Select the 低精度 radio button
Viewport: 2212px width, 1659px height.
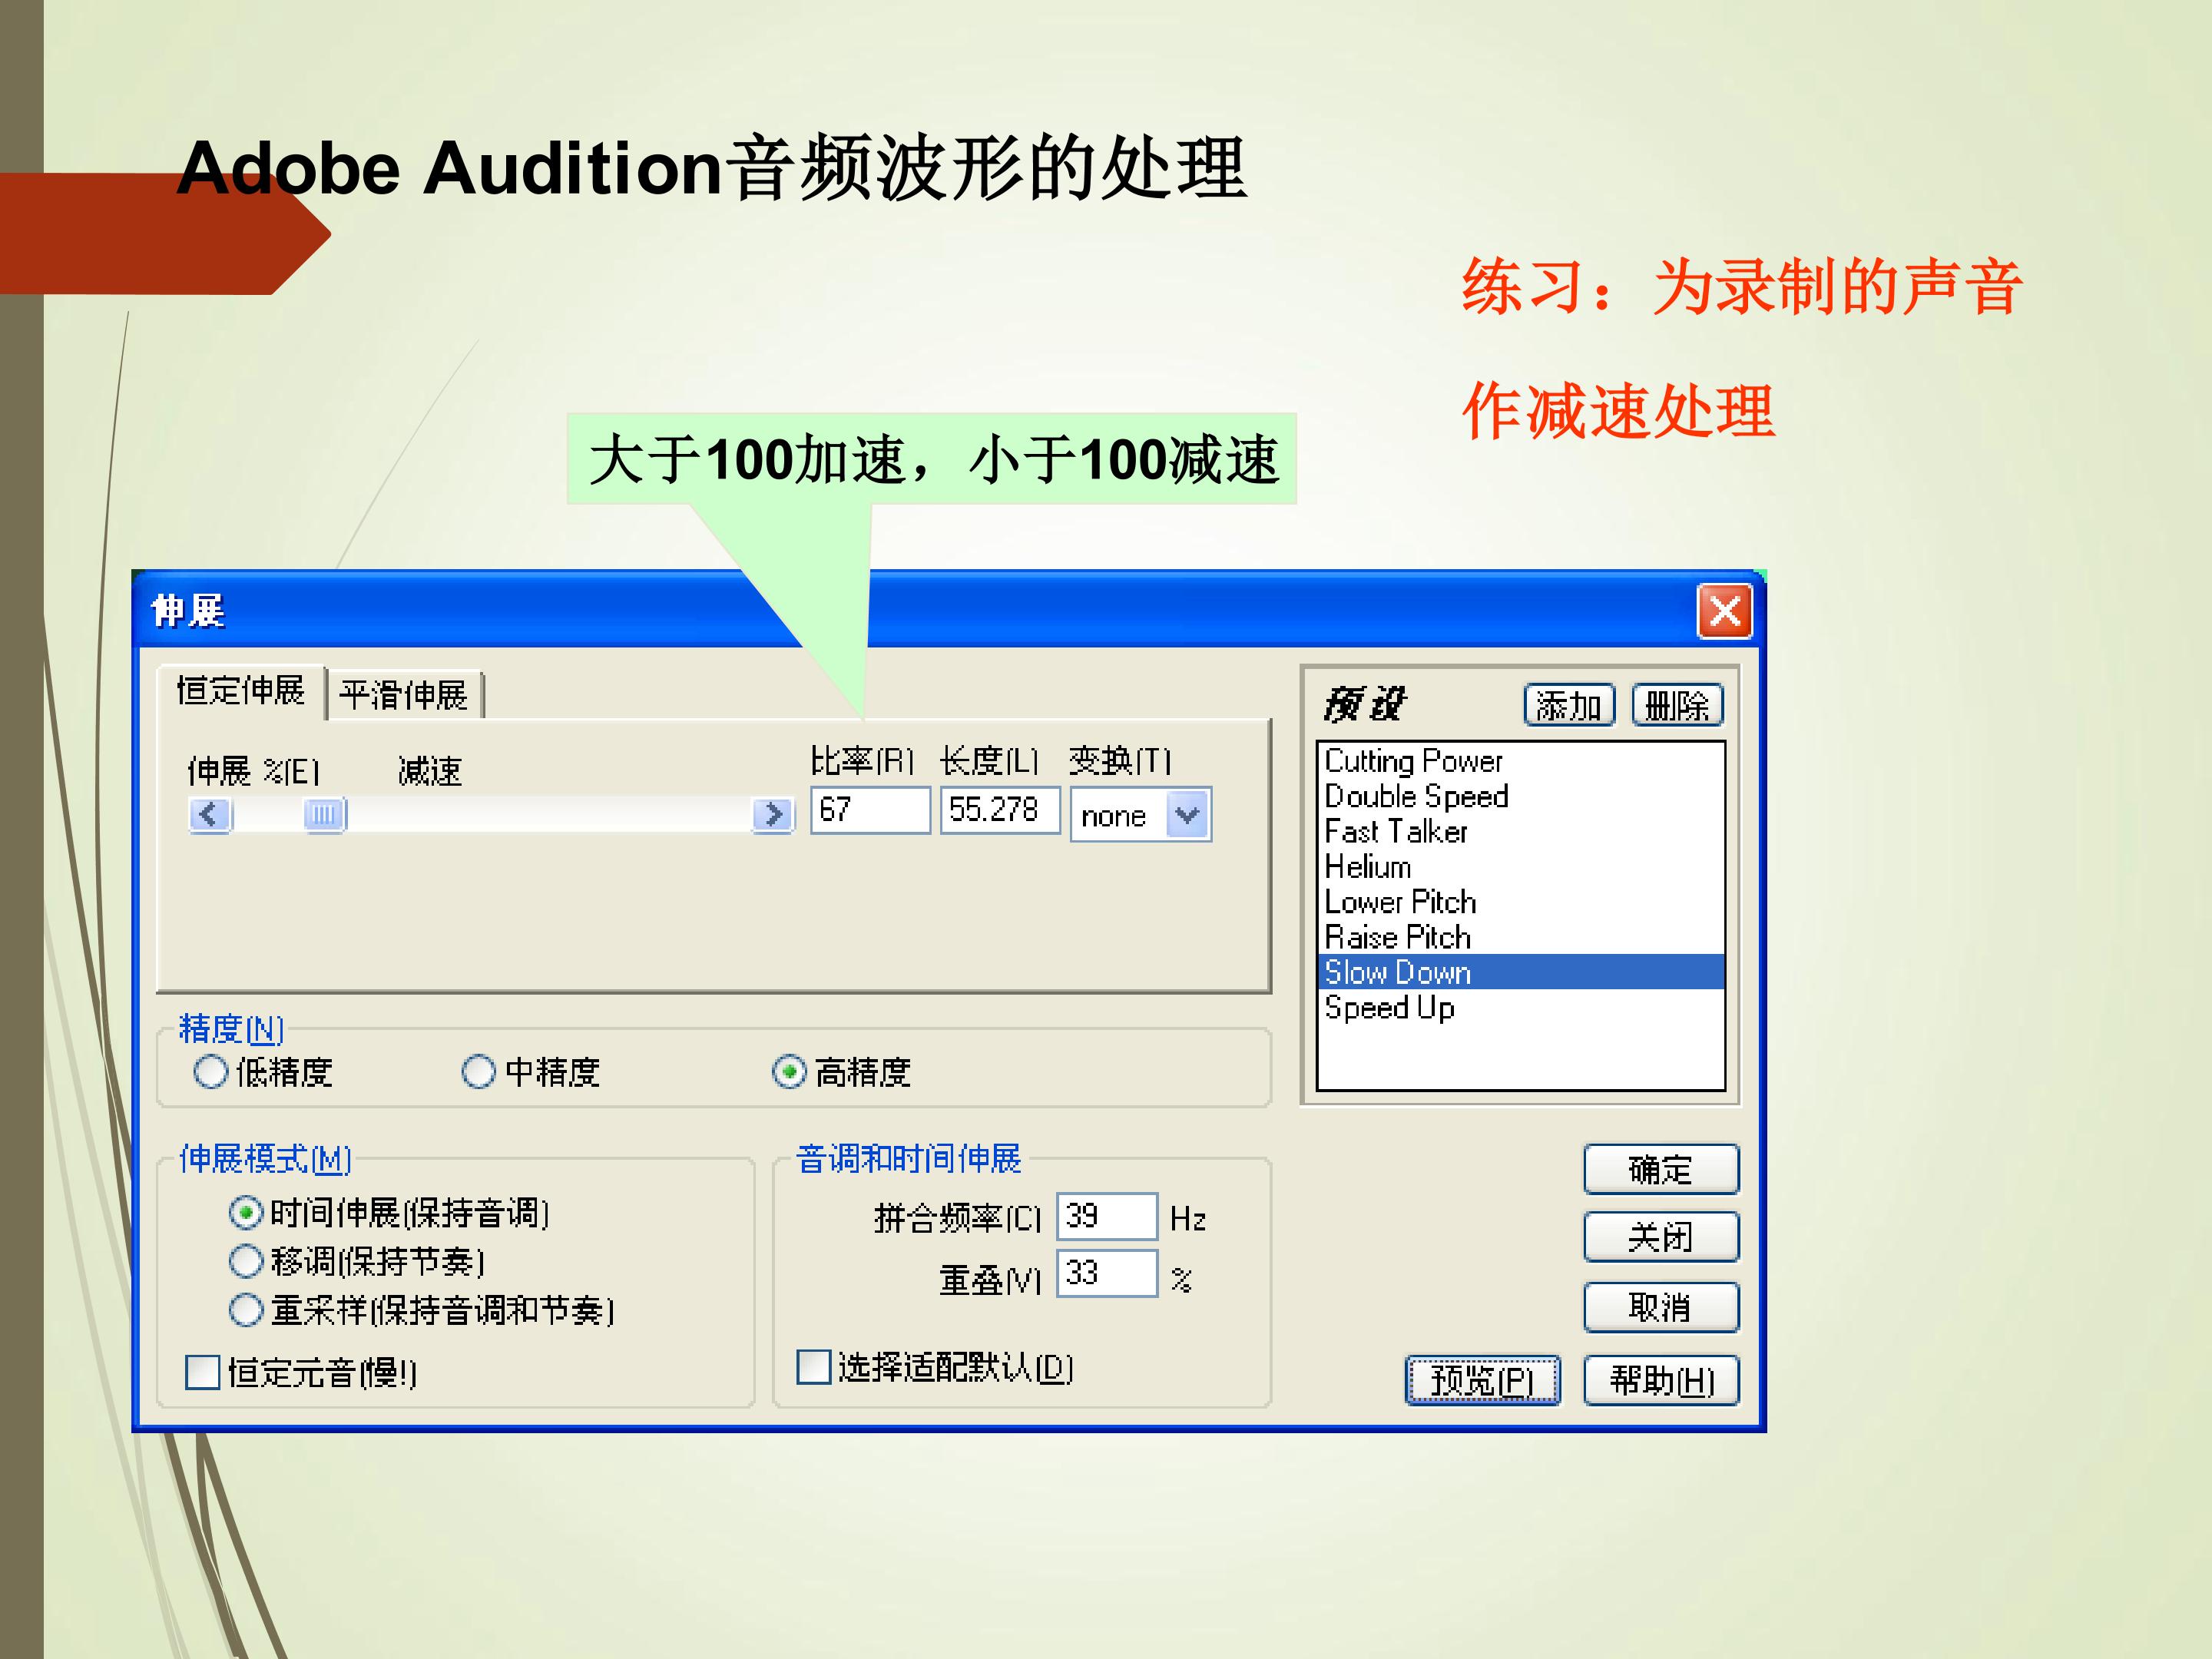pyautogui.click(x=211, y=1072)
